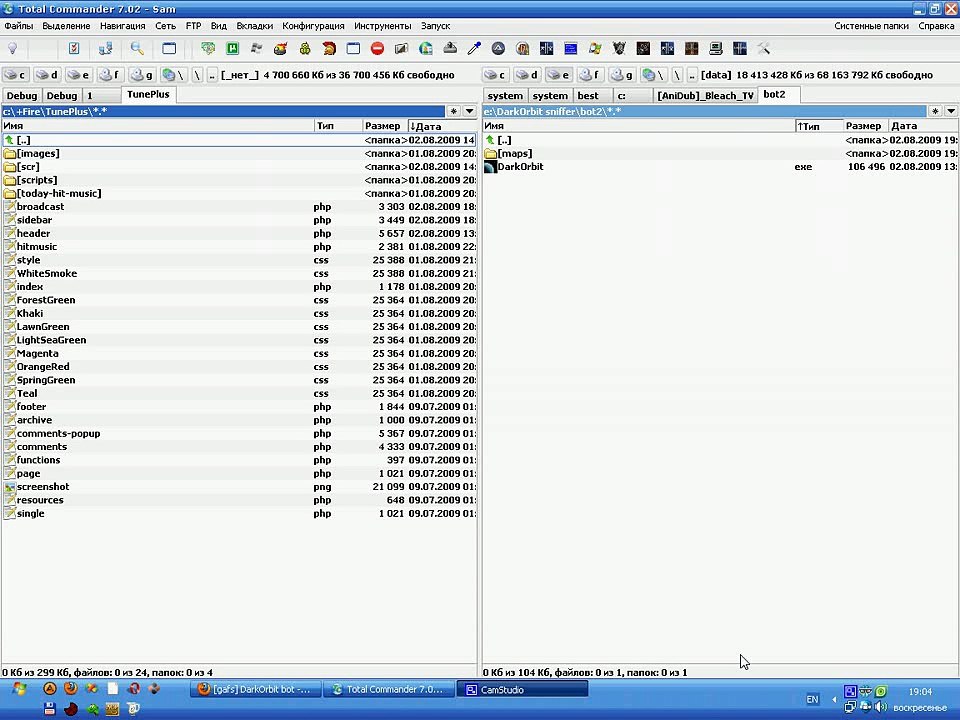960x720 pixels.
Task: Switch left panel to optical drive f
Action: tap(110, 75)
